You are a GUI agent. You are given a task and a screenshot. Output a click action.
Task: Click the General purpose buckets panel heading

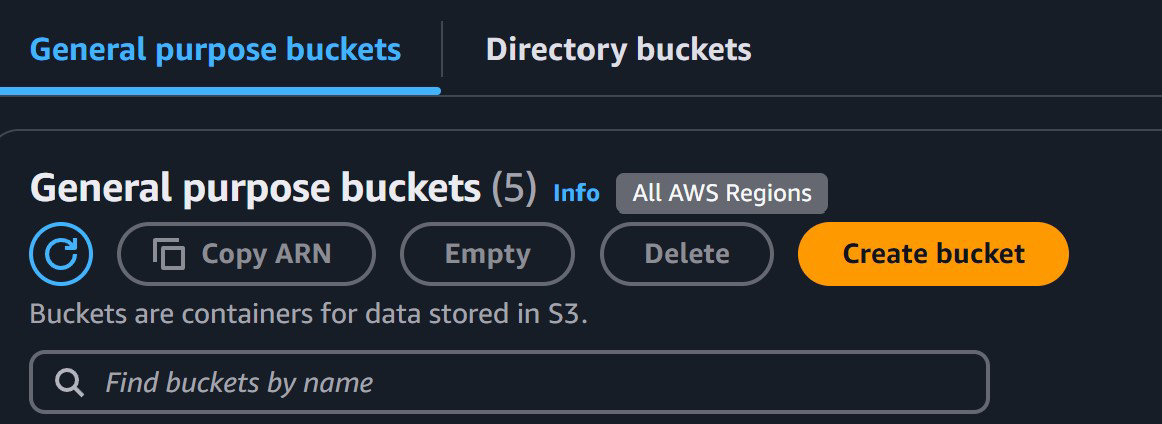[255, 188]
